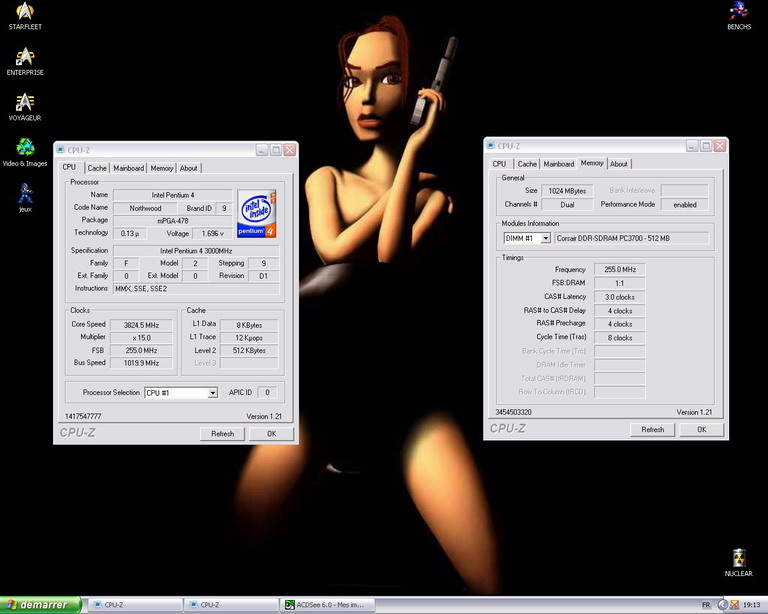Click the Multiplier x 15.0 field
The width and height of the screenshot is (768, 614).
(141, 338)
